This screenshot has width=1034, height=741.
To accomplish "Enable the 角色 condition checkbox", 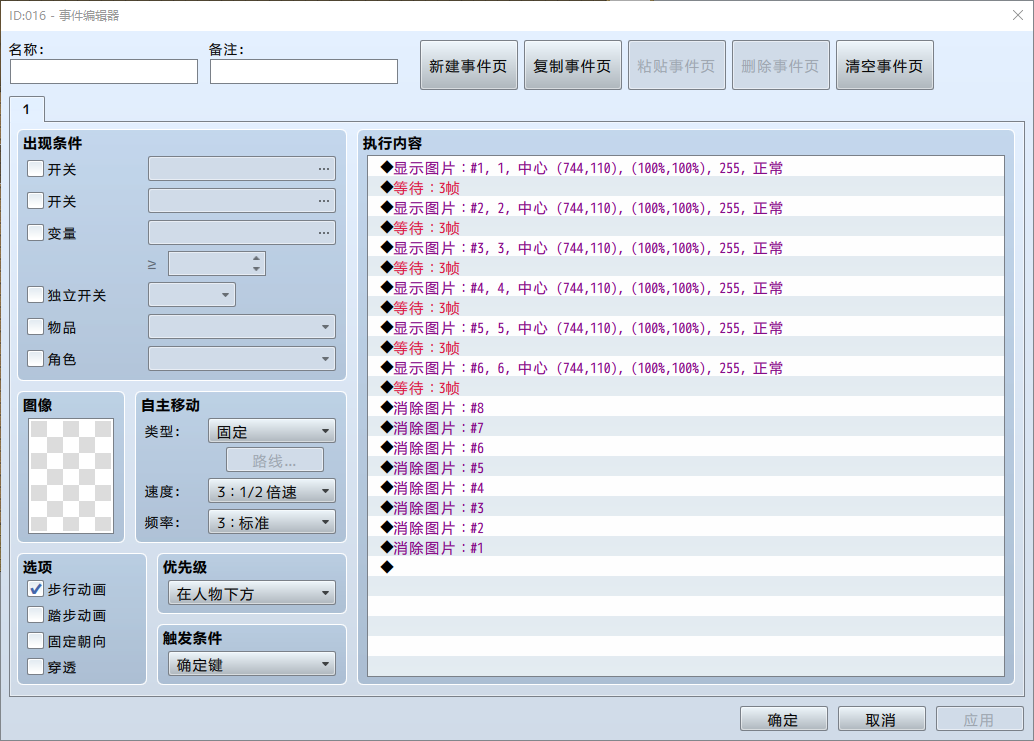I will [36, 358].
